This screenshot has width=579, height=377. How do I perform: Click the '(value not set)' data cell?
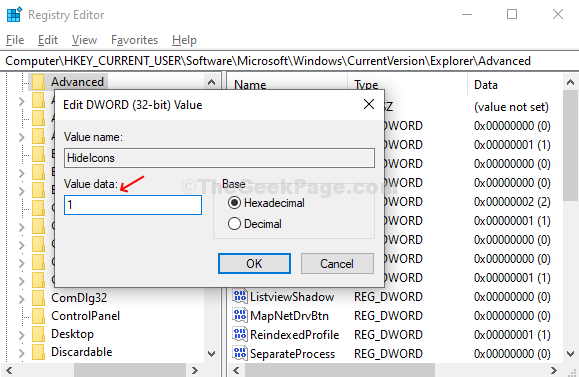click(x=511, y=107)
